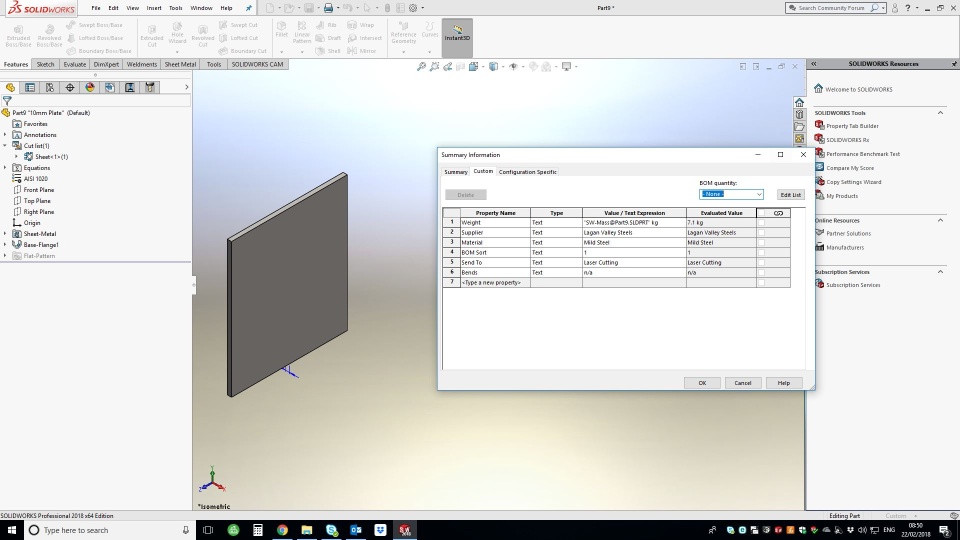Switch to the Configuration Specific tab
This screenshot has height=540, width=960.
(527, 172)
